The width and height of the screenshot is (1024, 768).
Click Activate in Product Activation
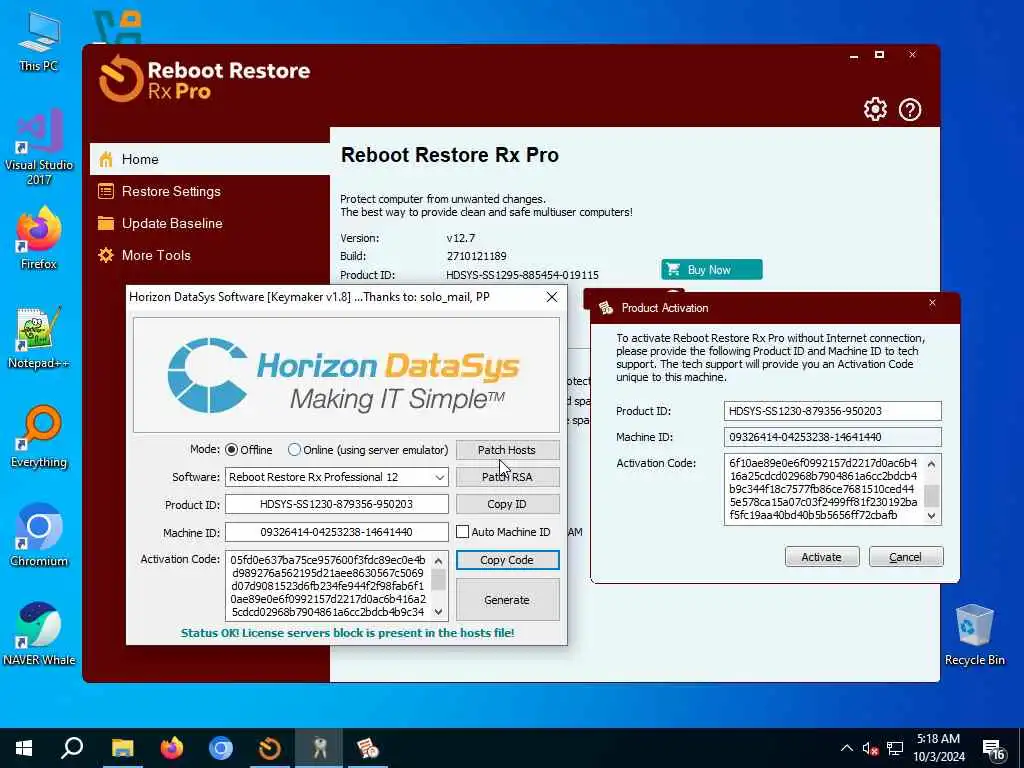point(822,557)
